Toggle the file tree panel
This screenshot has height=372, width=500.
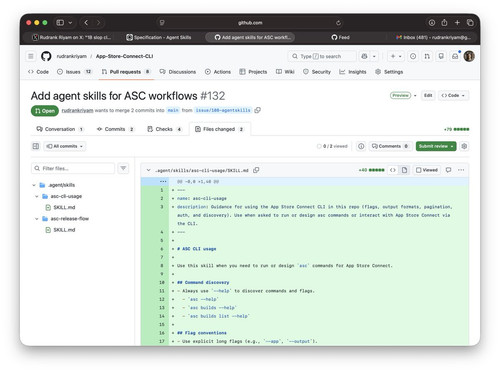point(36,146)
